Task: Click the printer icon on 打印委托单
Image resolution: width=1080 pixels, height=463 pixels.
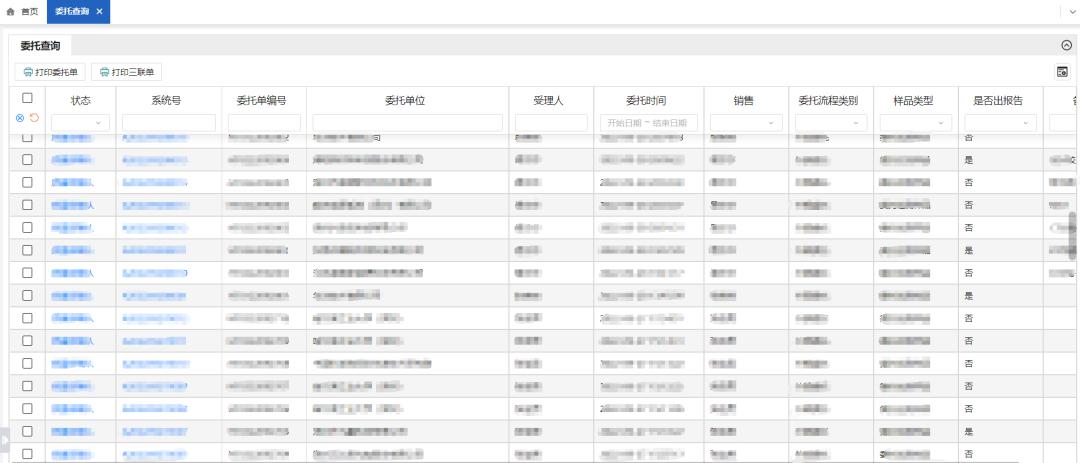Action: (x=28, y=72)
